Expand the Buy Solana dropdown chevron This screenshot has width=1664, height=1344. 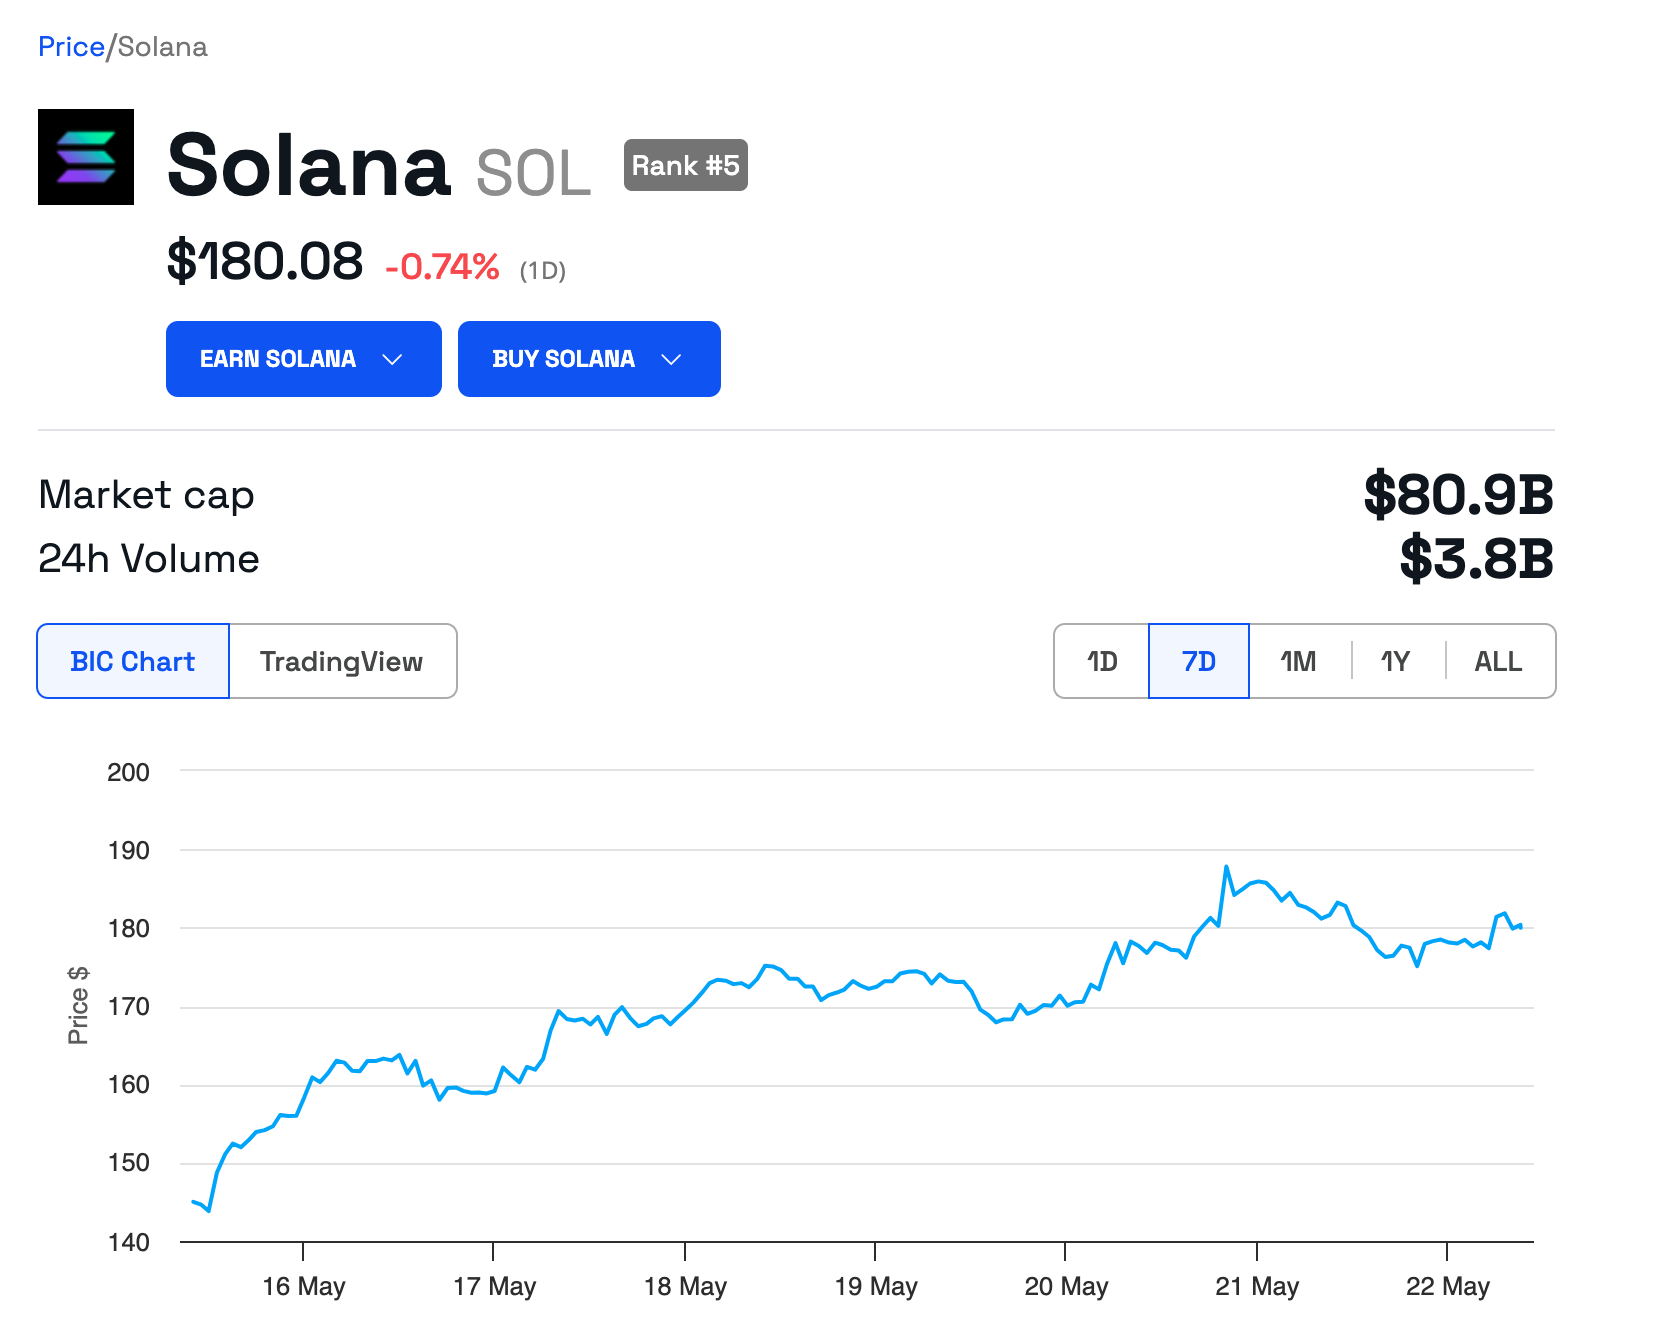(671, 359)
